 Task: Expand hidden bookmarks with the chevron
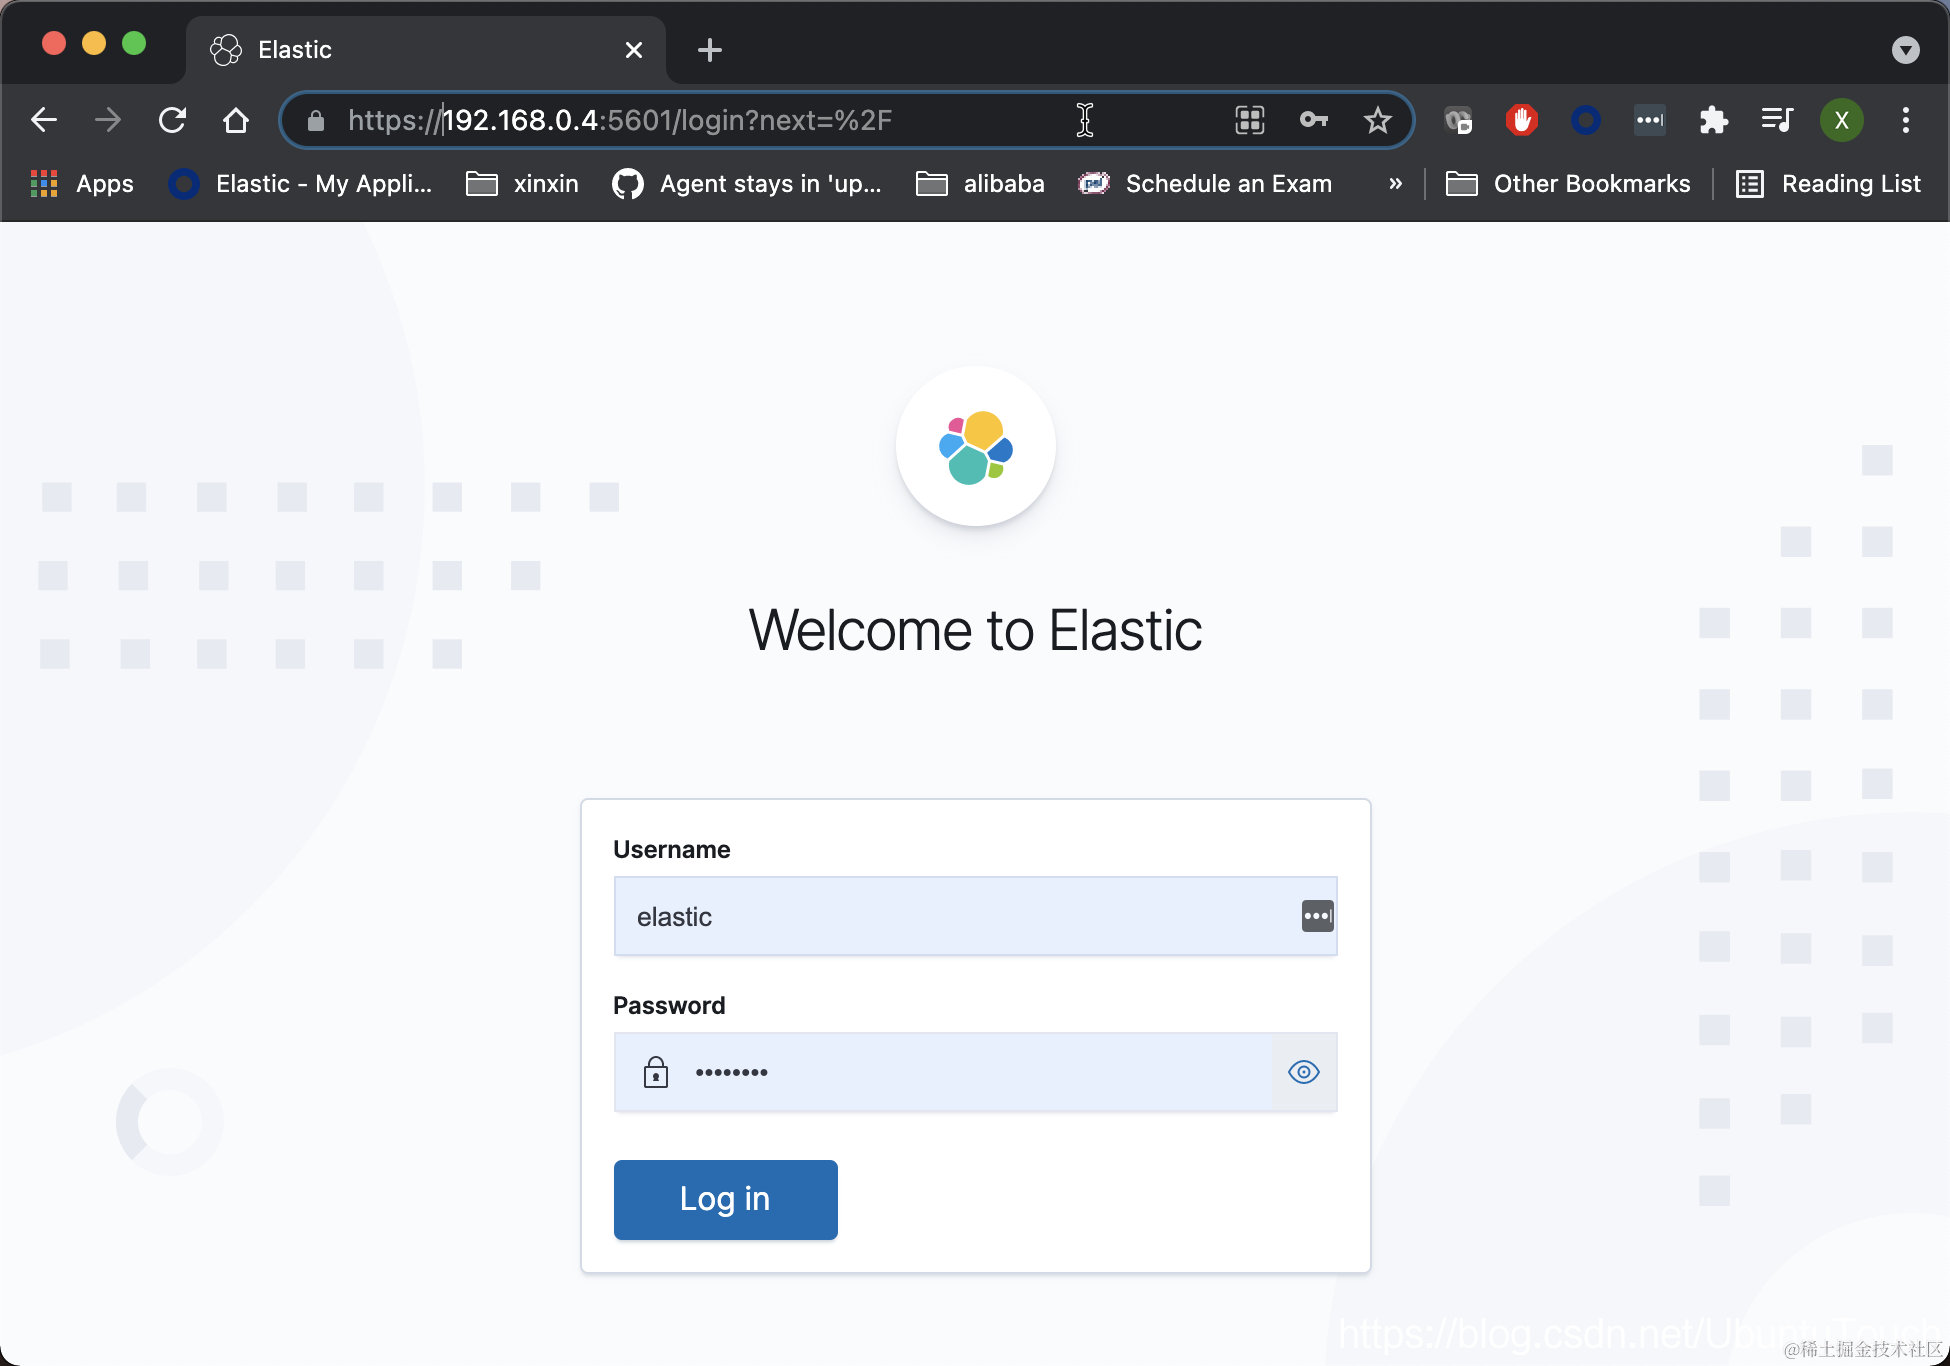pos(1395,184)
